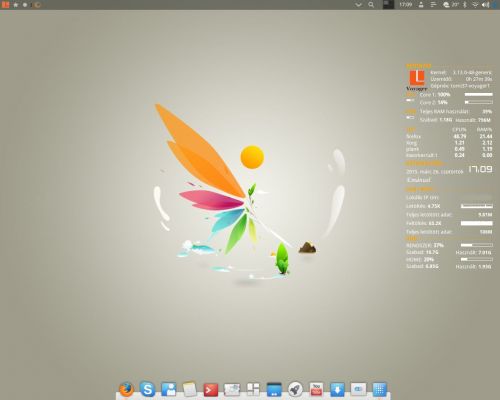This screenshot has height=400, width=500.
Task: Open the blue download arrow app
Action: [337, 389]
